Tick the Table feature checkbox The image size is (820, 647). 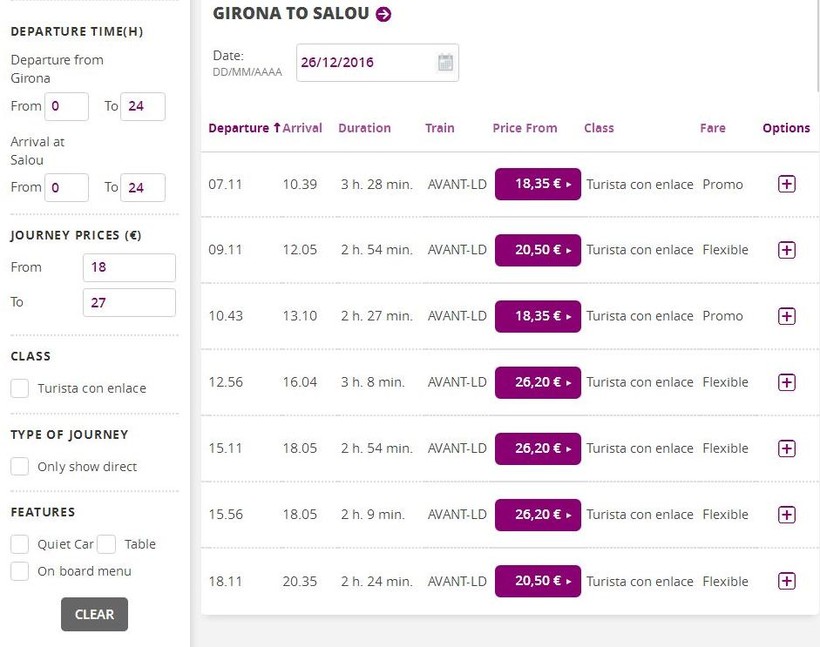pyautogui.click(x=107, y=544)
